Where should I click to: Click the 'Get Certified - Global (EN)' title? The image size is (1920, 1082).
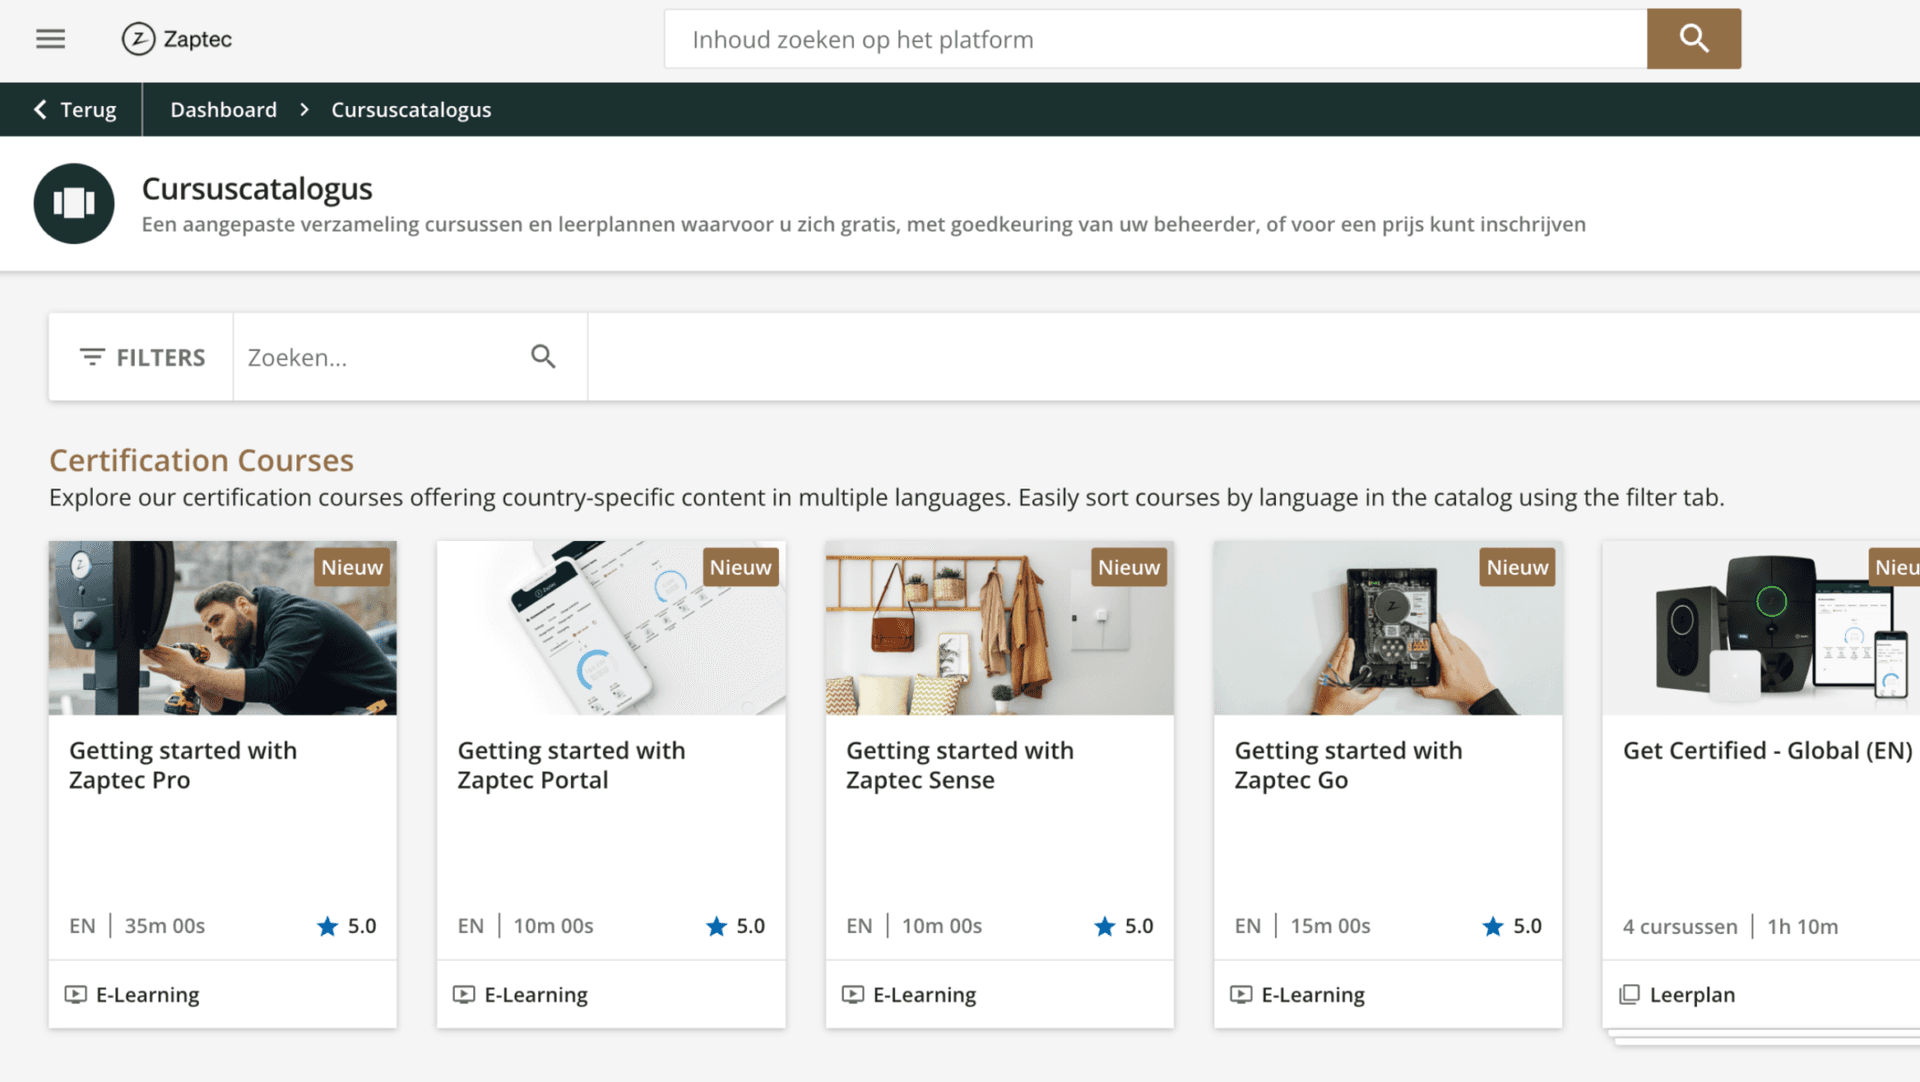[x=1767, y=751]
